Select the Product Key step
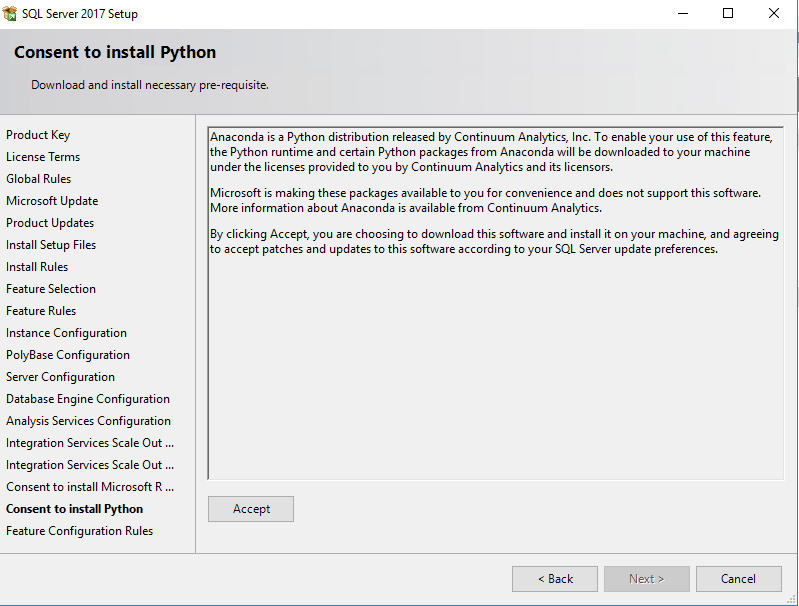 point(38,135)
